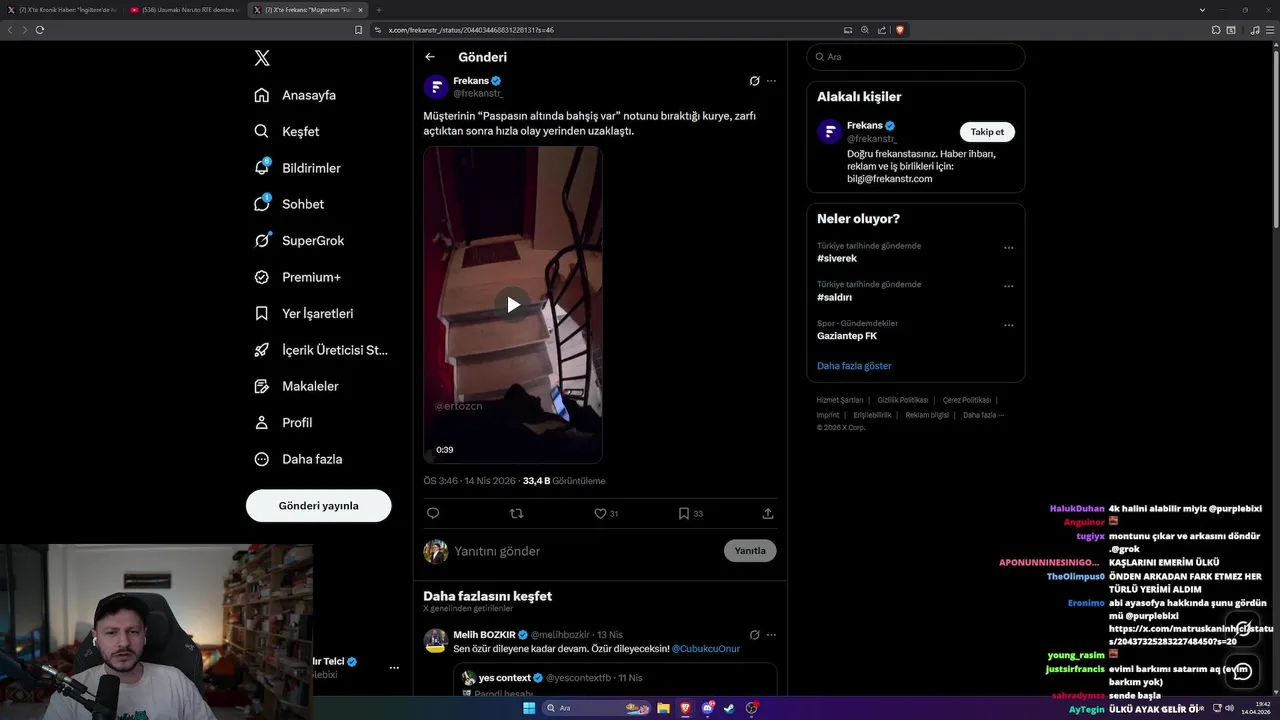Viewport: 1280px width, 720px height.
Task: Expand Daha fazla footer menu
Action: 983,415
